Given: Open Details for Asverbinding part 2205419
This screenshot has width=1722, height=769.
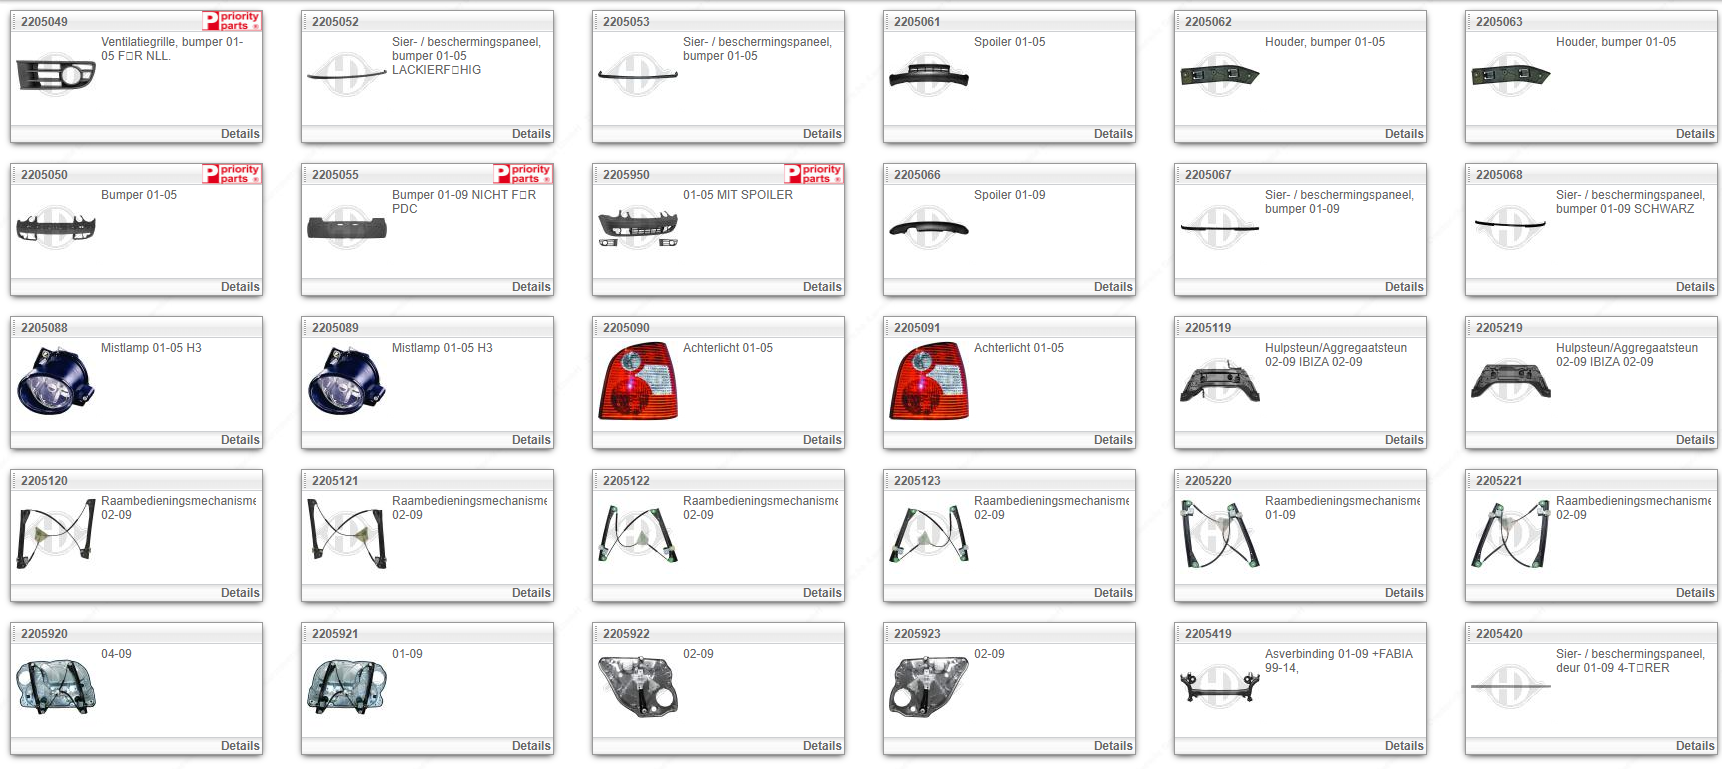Looking at the screenshot, I should (1404, 746).
